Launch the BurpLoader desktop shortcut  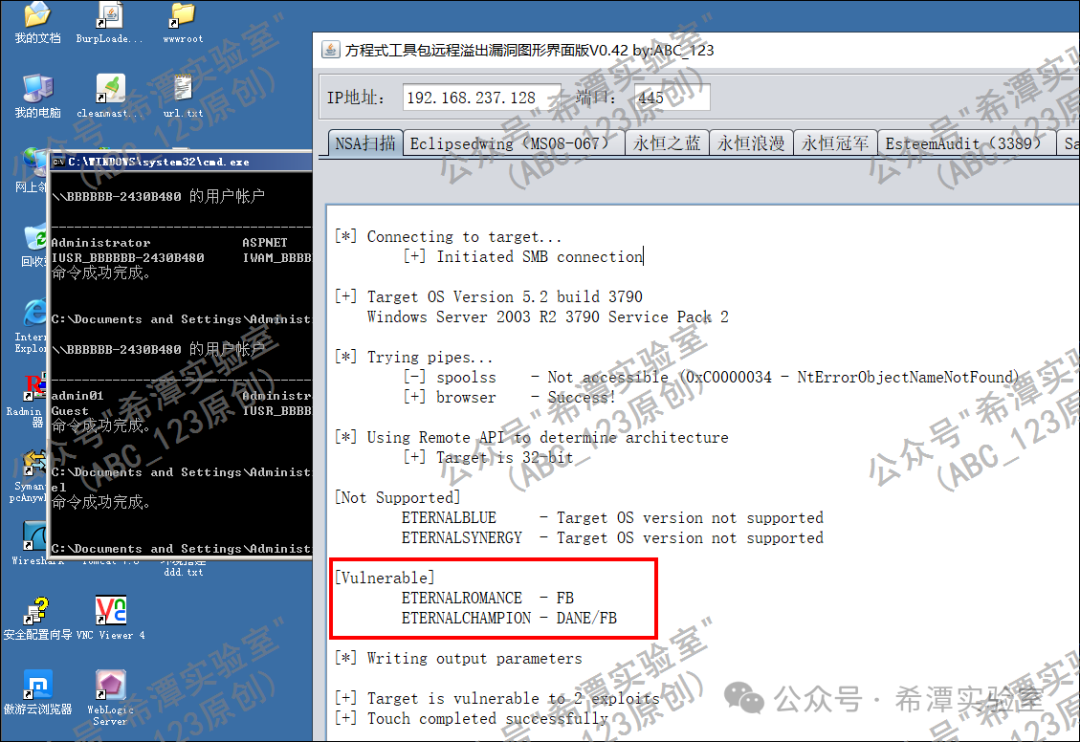[x=110, y=21]
